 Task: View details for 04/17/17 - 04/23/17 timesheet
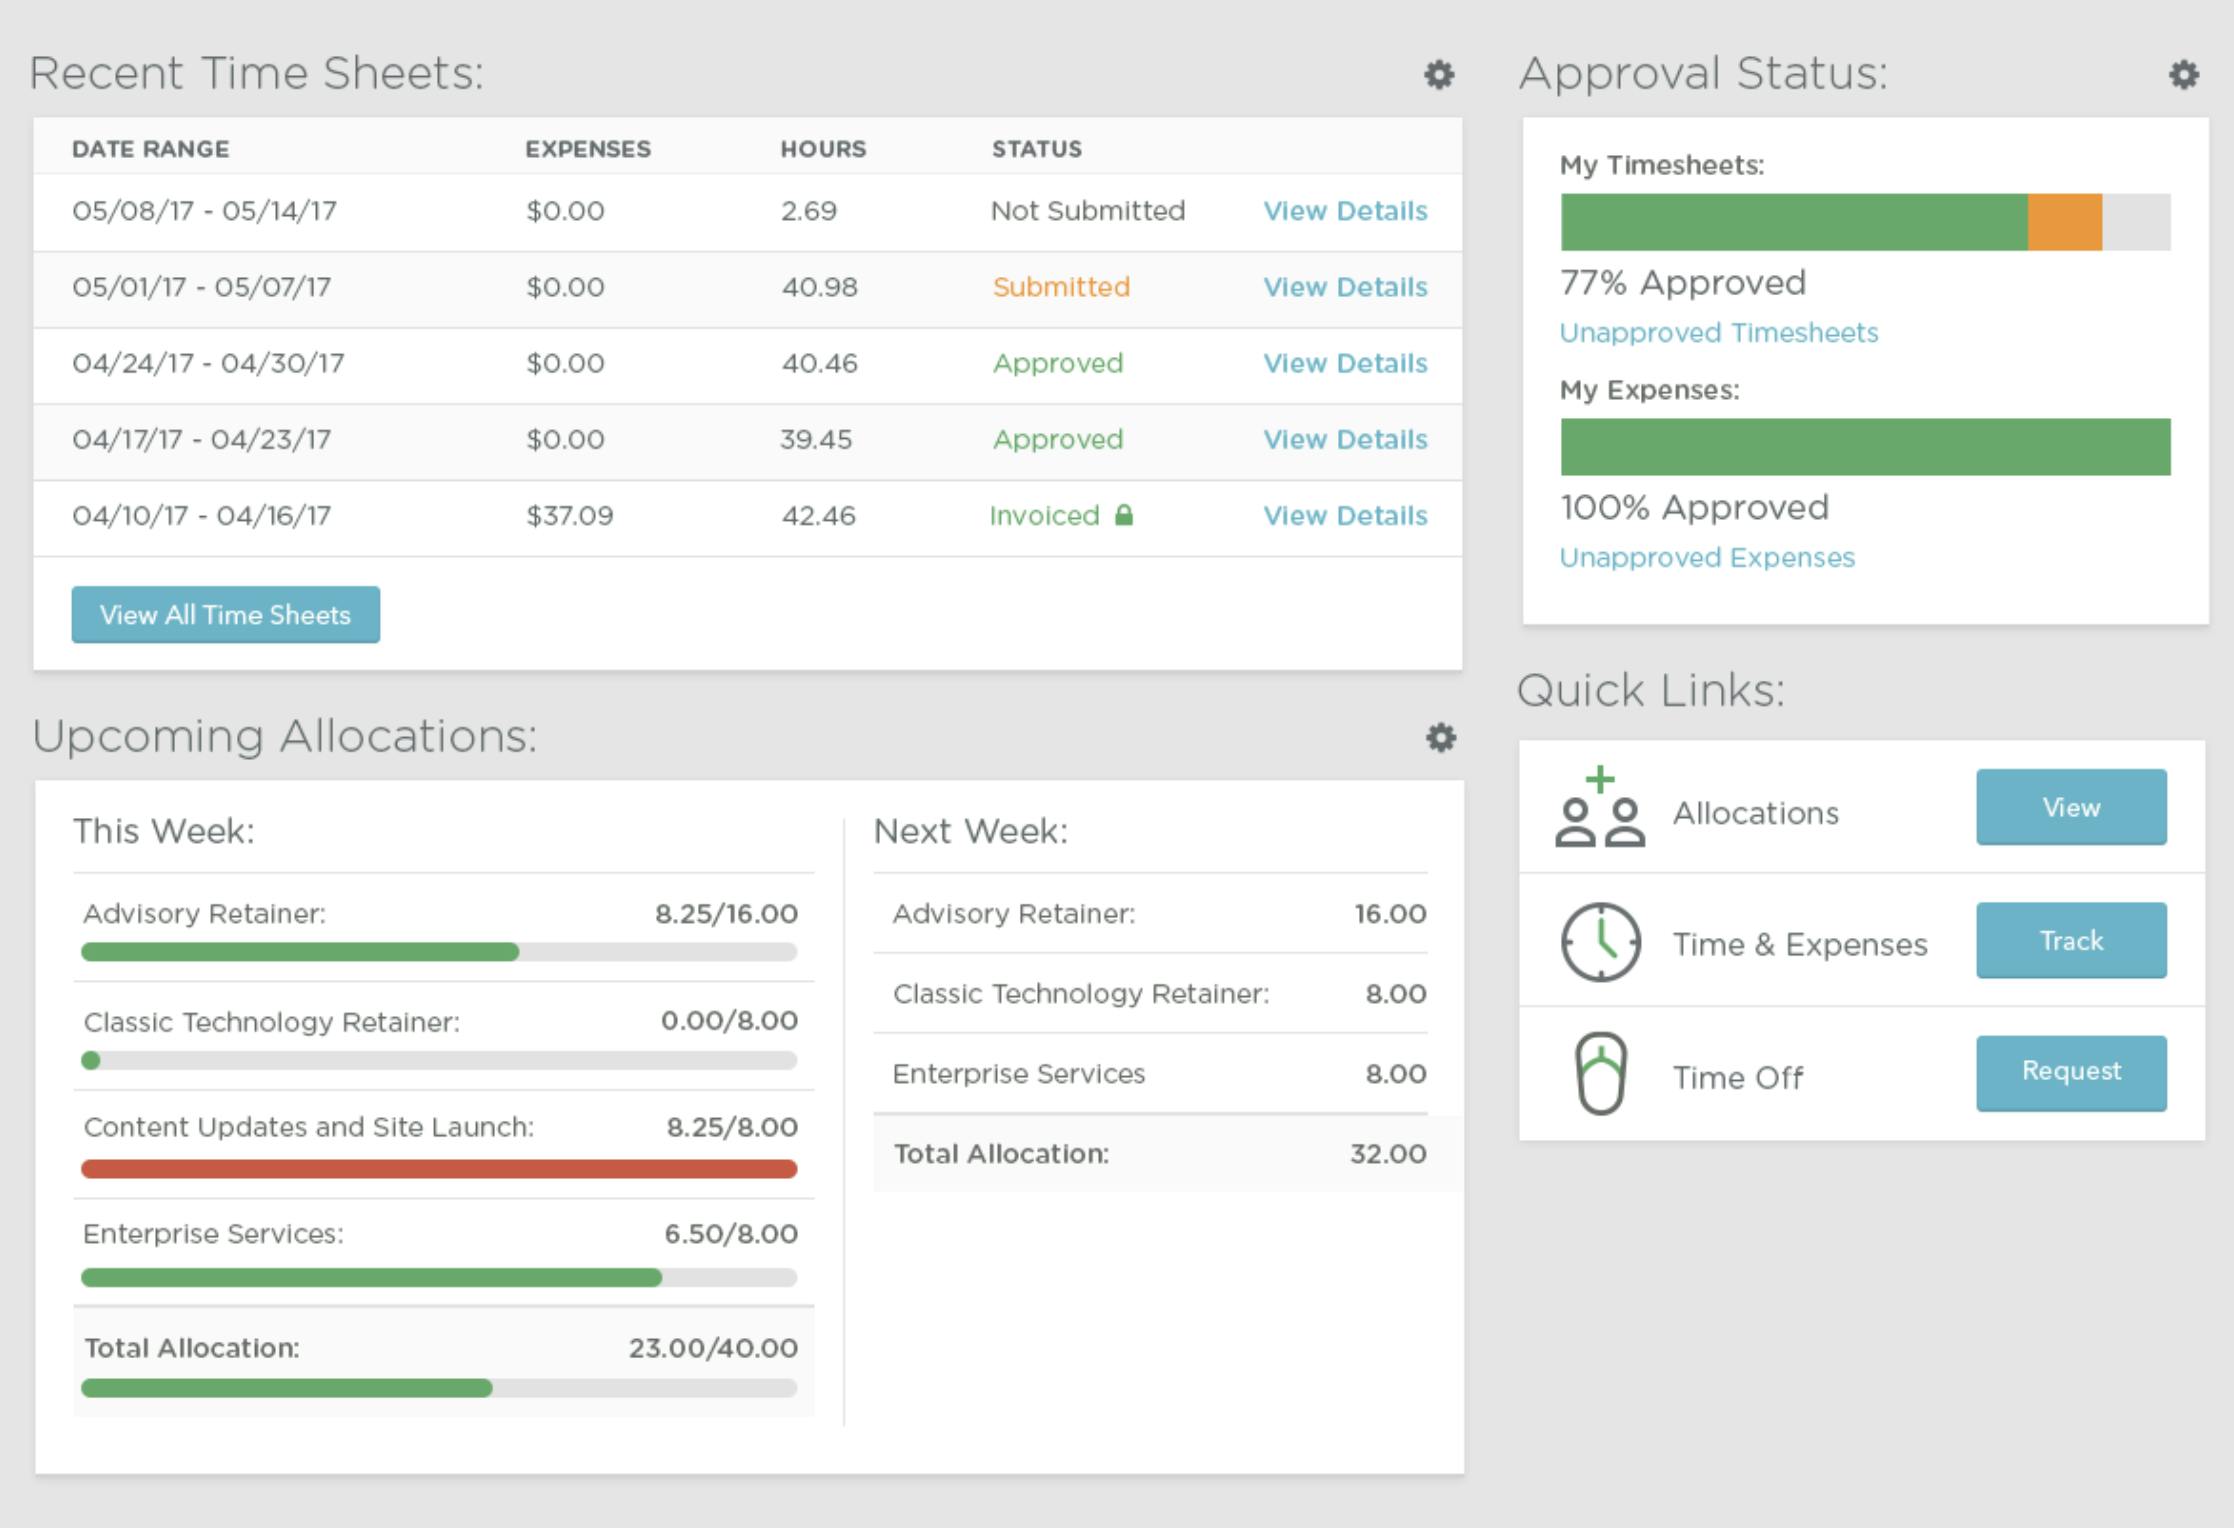tap(1345, 439)
